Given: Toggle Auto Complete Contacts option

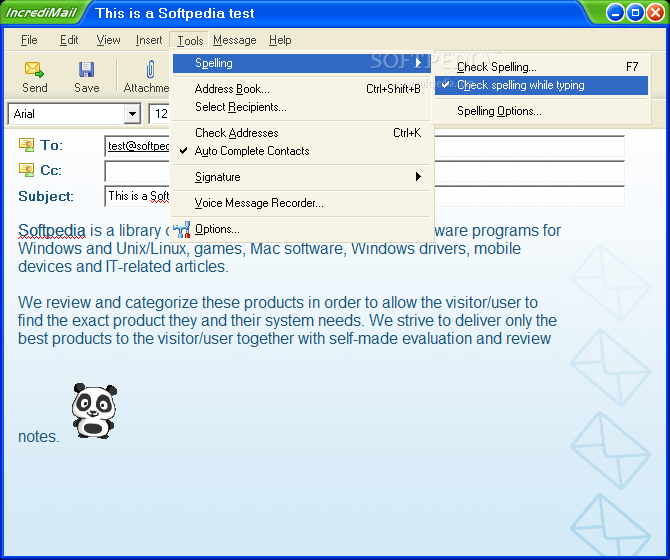Looking at the screenshot, I should click(301, 151).
